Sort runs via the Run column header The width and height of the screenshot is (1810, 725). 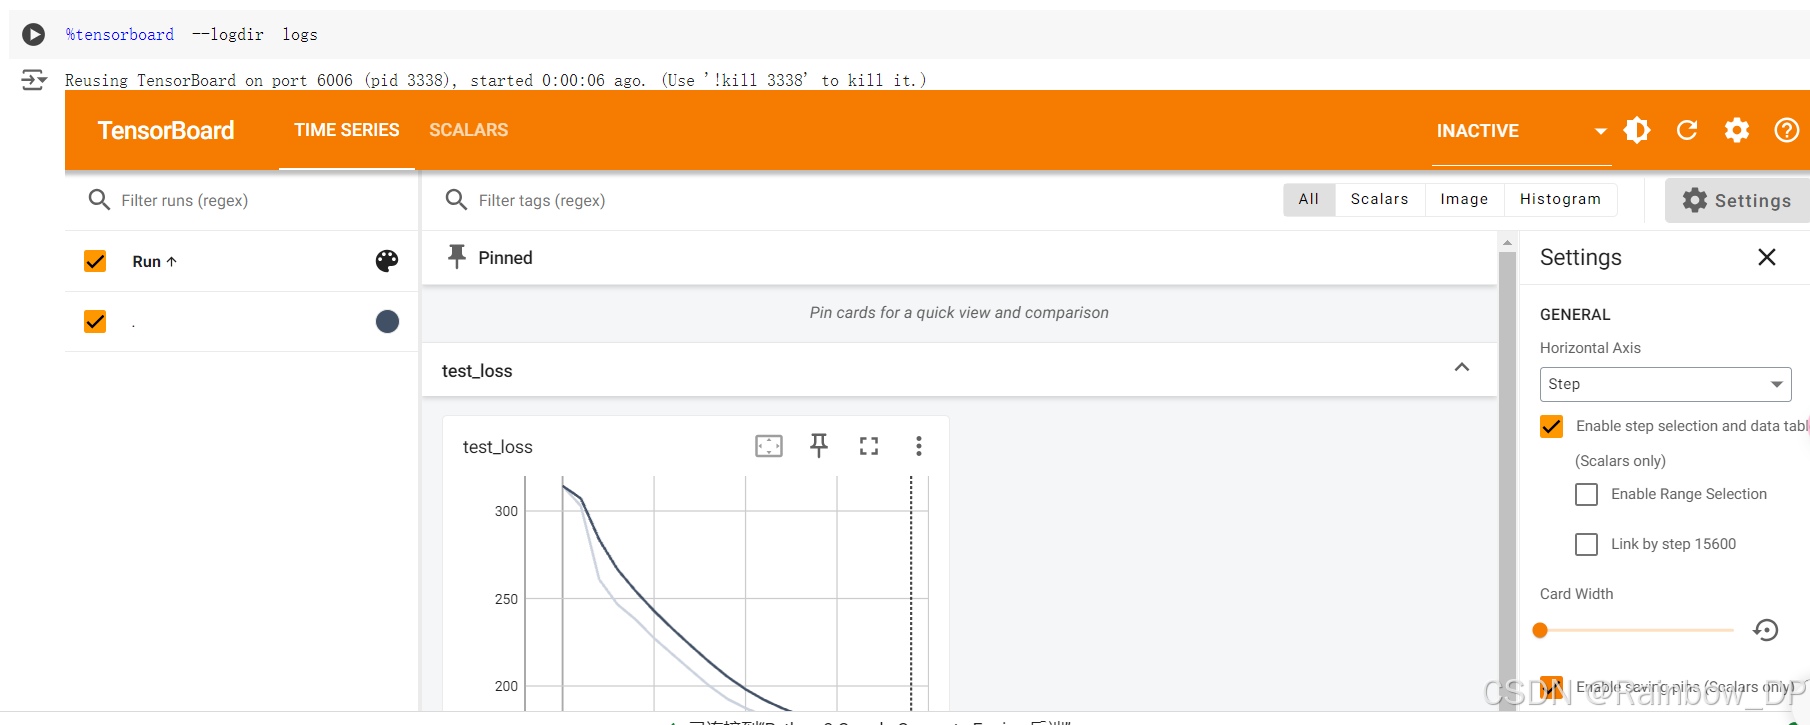[155, 261]
